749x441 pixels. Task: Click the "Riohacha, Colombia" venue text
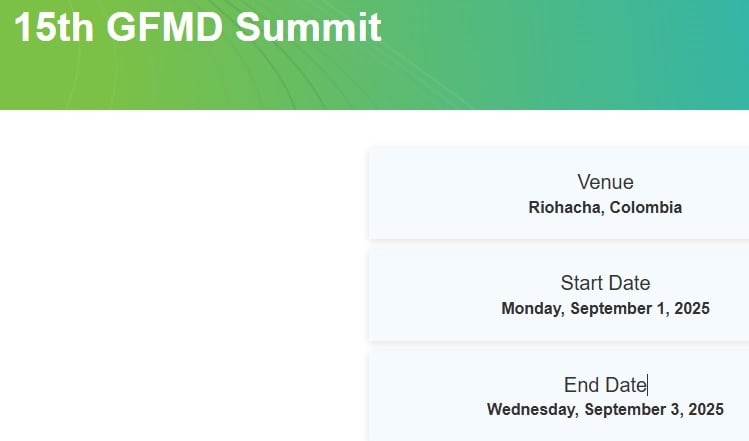point(605,208)
